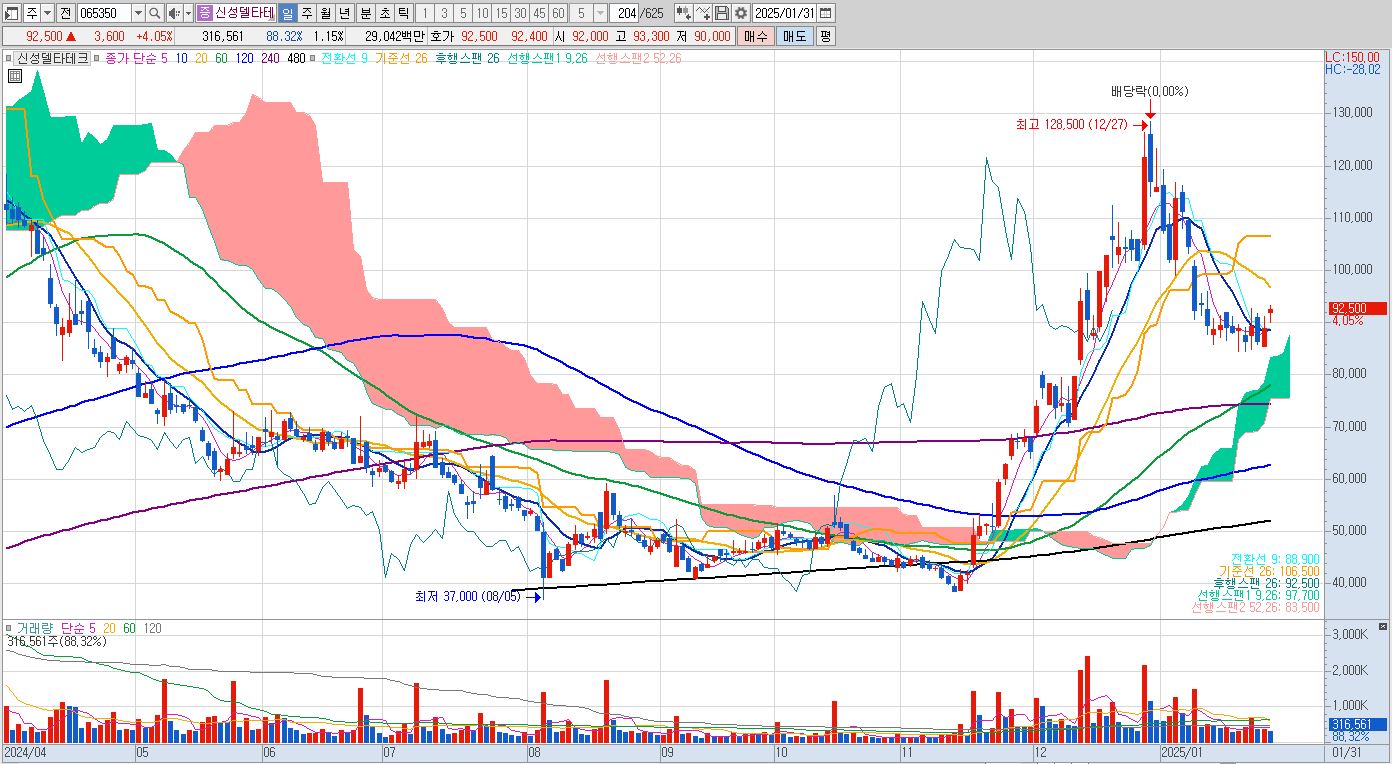Select the 10 minute interval

click(x=482, y=13)
